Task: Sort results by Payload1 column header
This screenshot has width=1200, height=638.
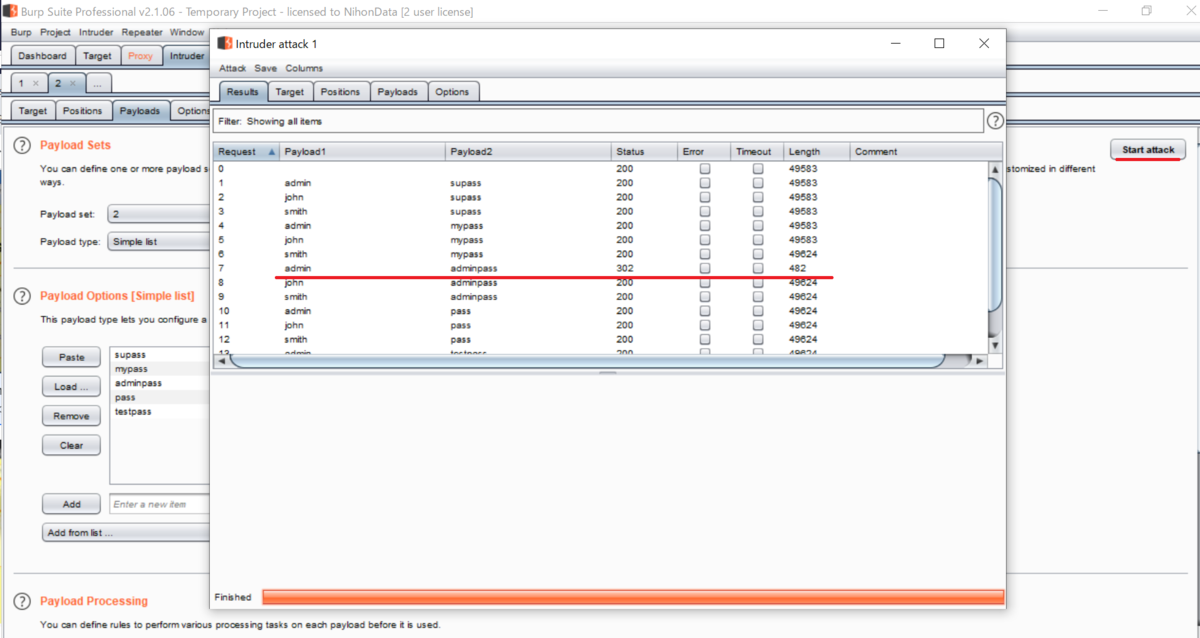Action: tap(362, 152)
